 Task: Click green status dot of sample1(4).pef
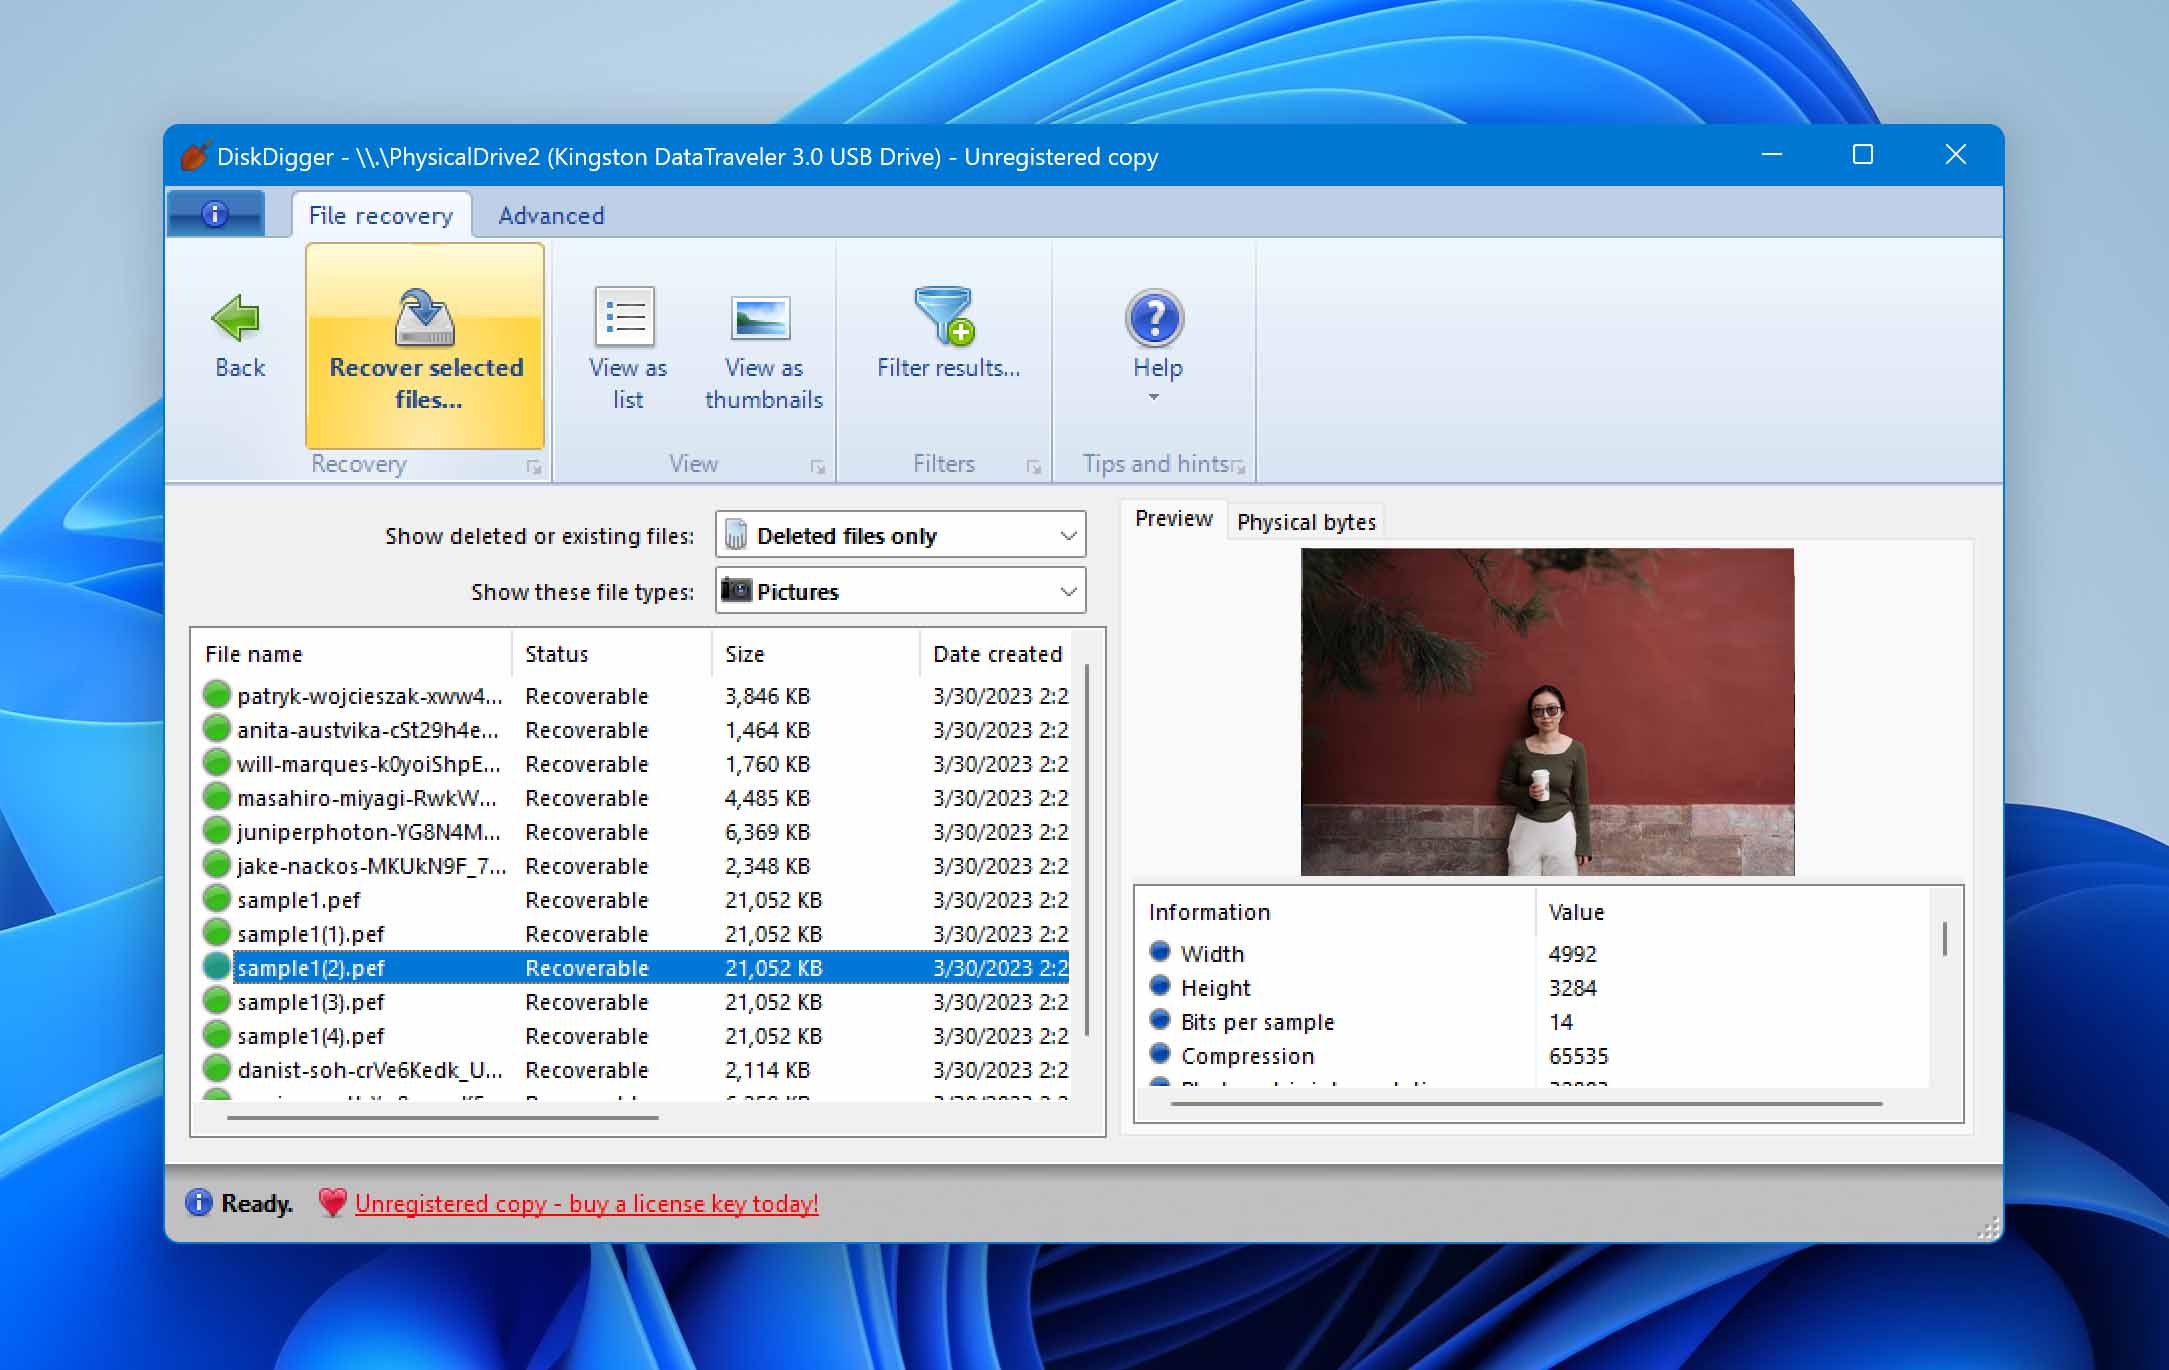click(x=216, y=1034)
